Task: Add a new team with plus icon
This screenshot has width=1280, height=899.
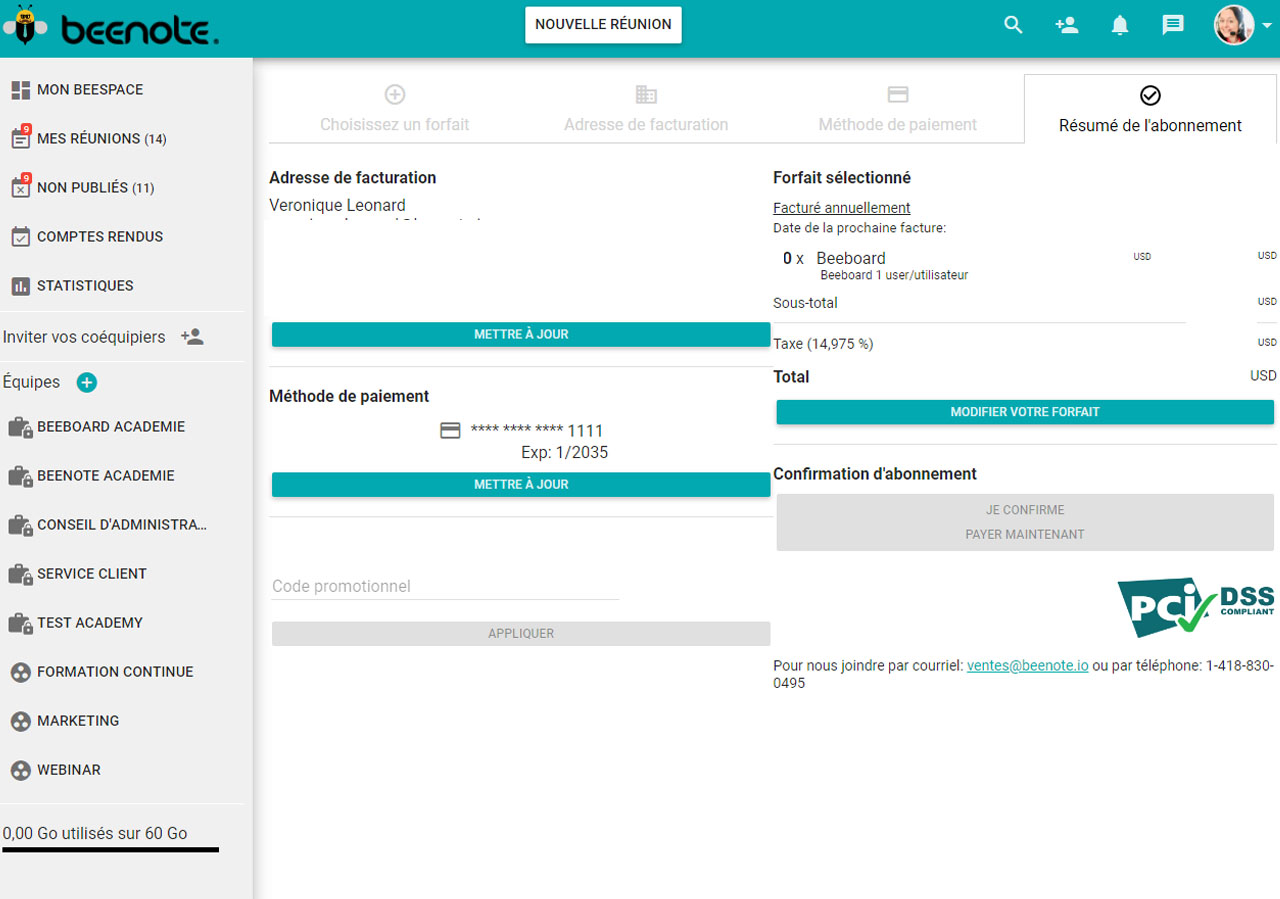Action: click(x=87, y=382)
